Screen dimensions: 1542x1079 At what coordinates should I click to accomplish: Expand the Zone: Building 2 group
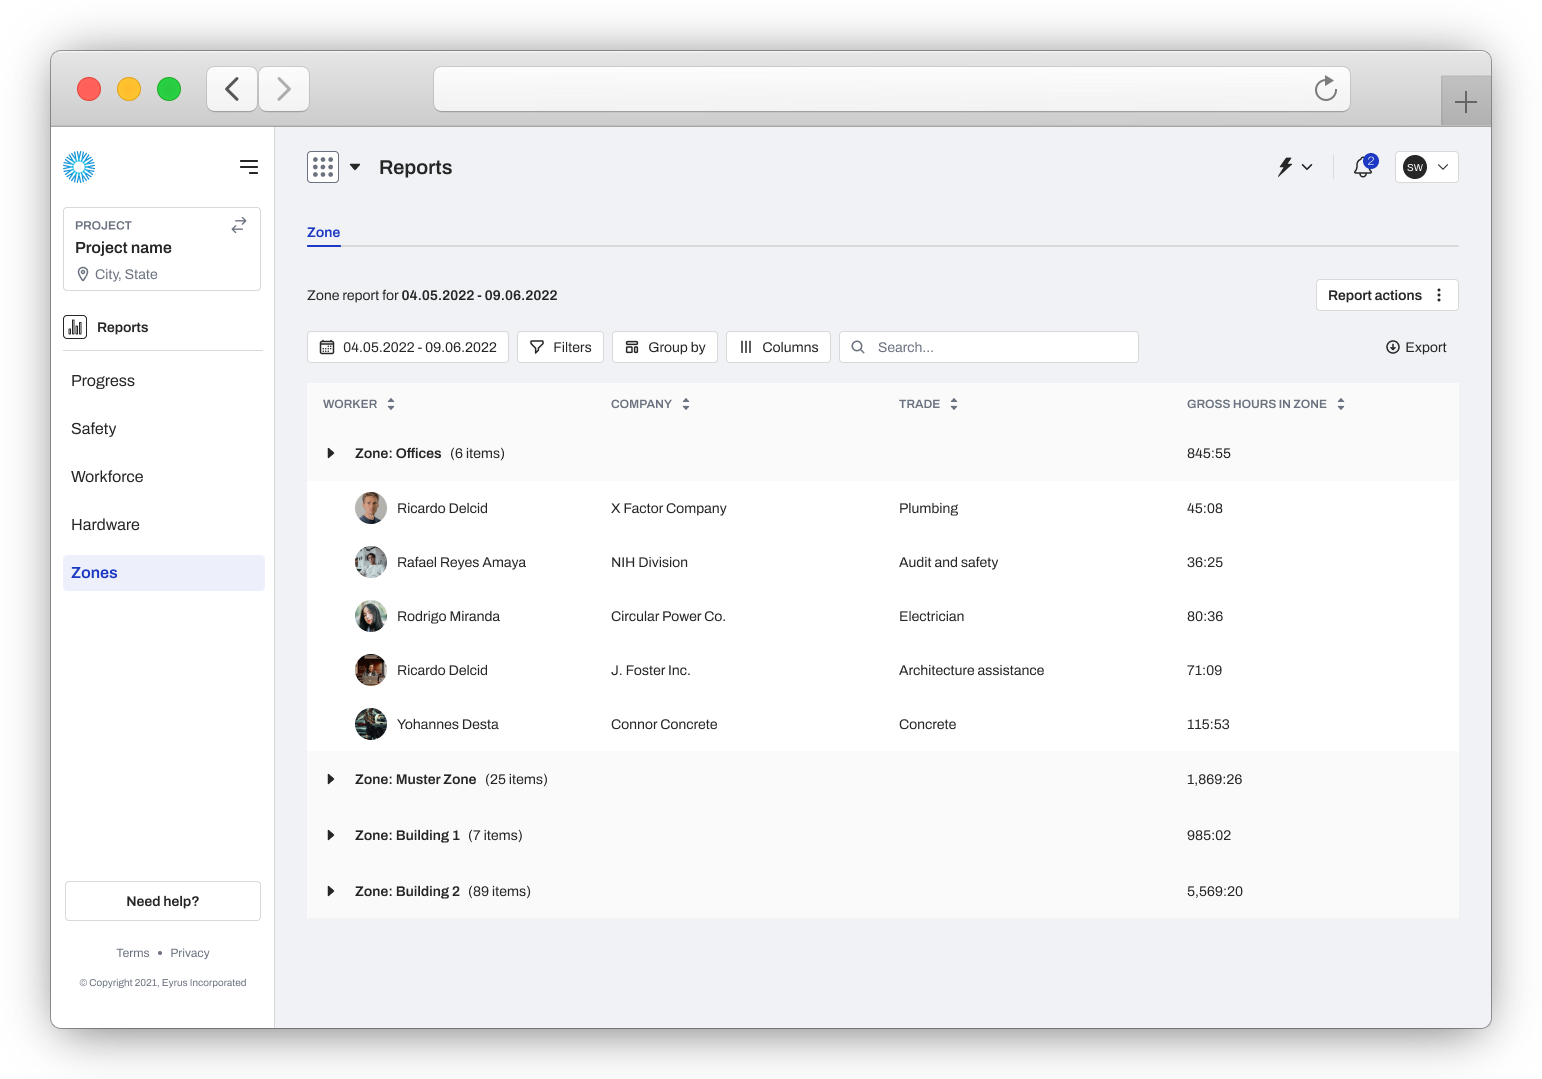[x=331, y=891]
